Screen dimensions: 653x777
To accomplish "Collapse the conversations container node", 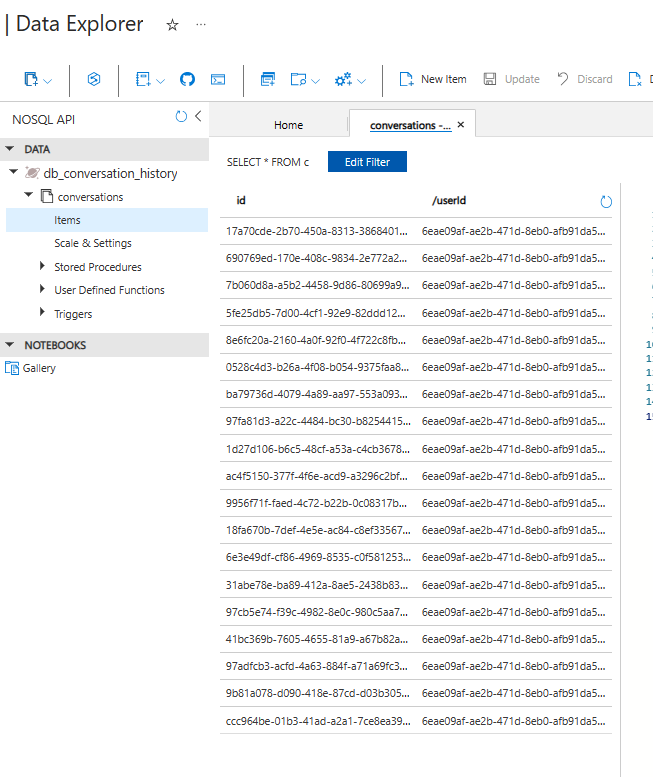I will (29, 195).
